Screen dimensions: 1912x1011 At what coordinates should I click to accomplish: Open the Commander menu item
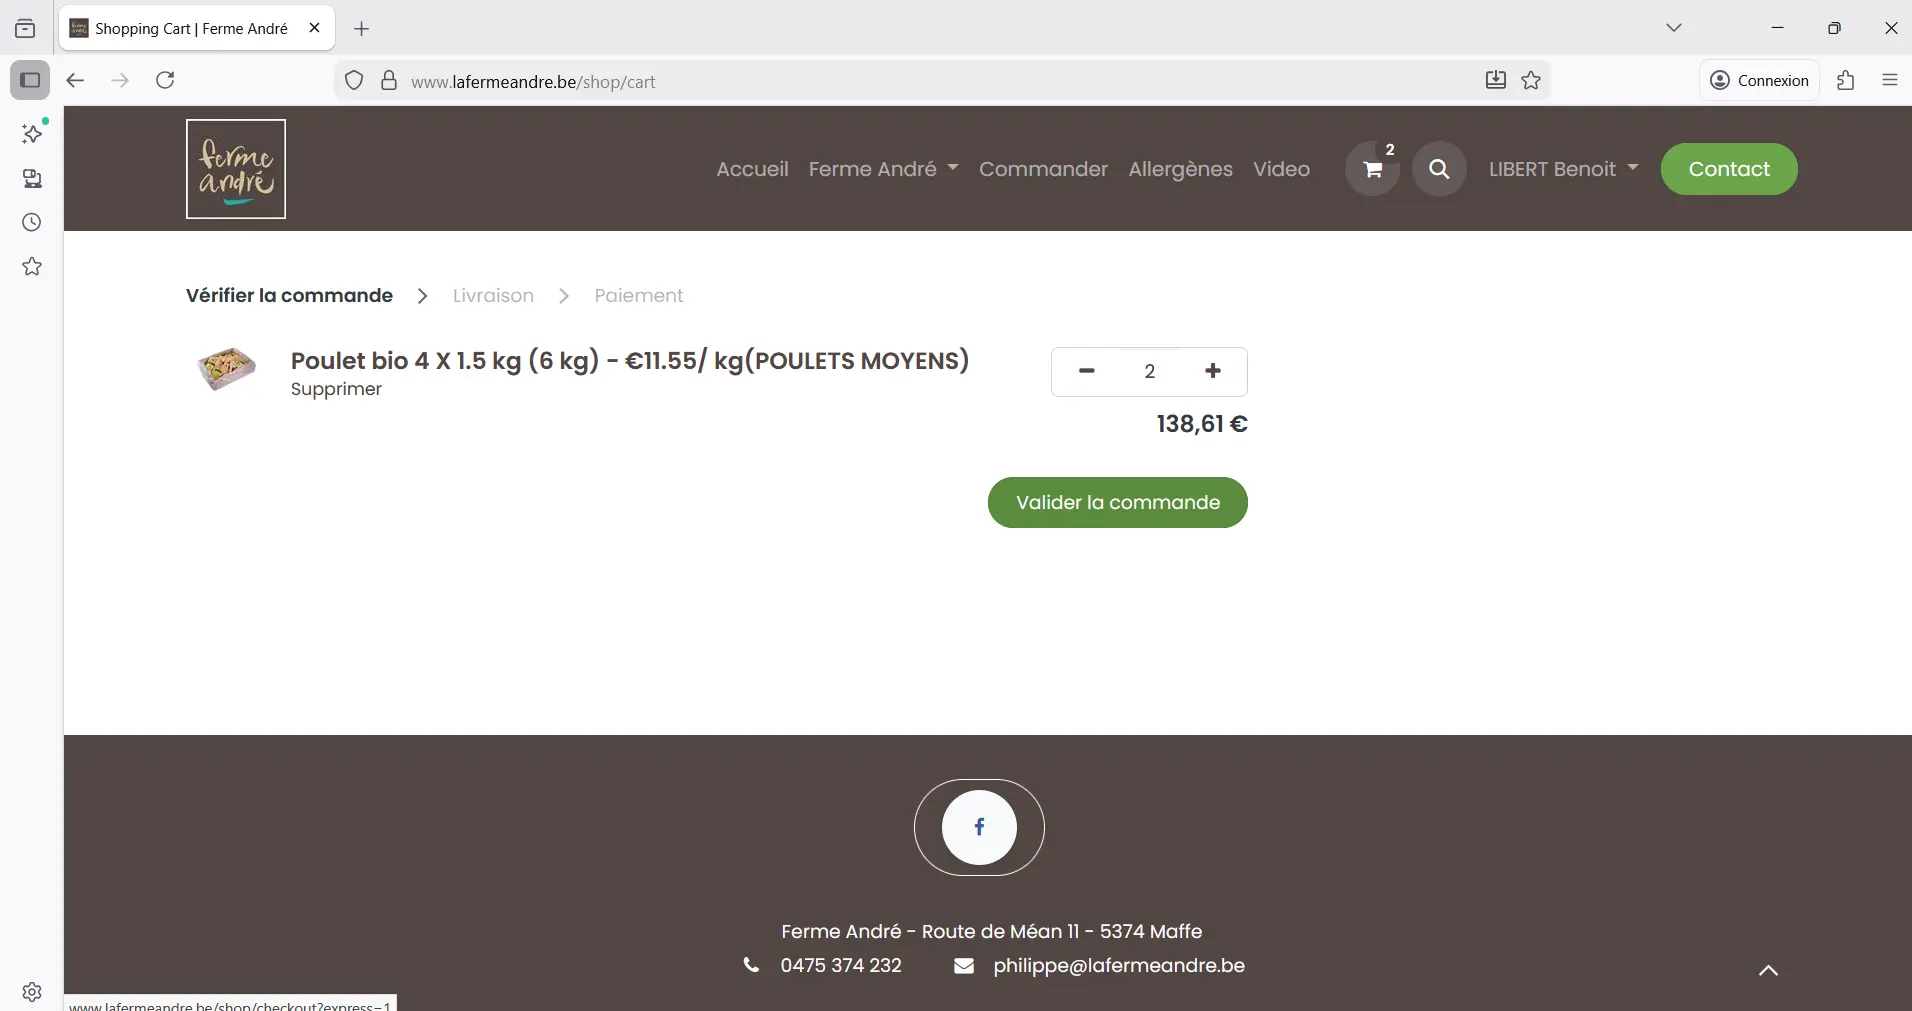click(1043, 169)
